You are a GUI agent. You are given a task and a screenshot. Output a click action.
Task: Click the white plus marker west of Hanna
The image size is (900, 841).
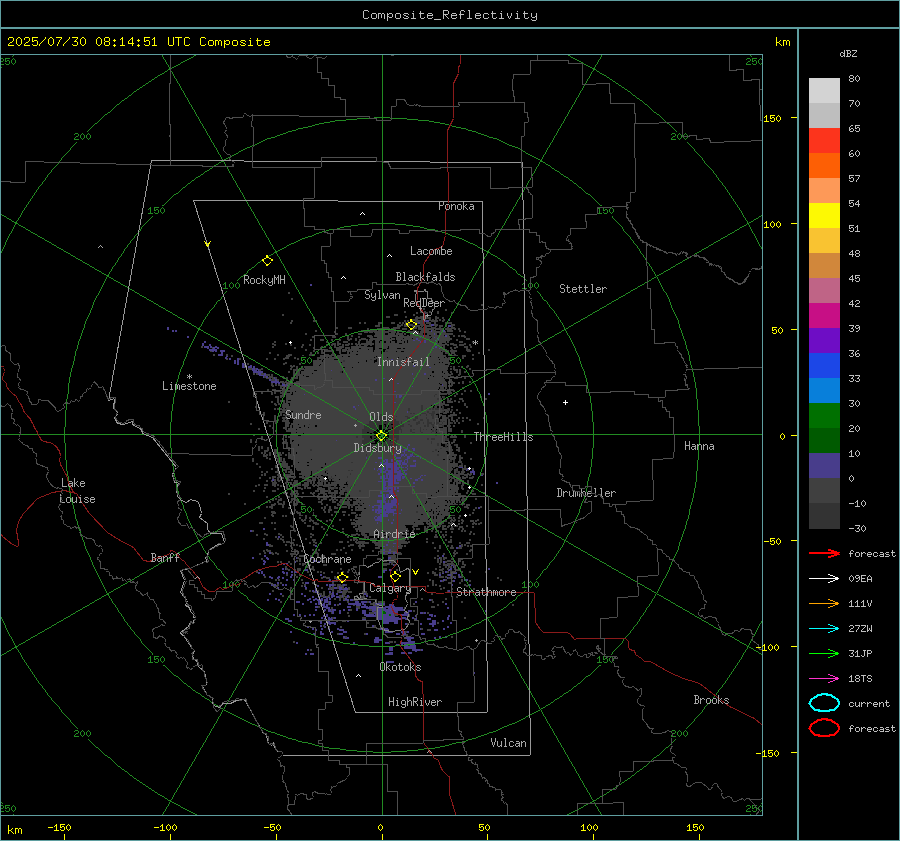pos(565,402)
